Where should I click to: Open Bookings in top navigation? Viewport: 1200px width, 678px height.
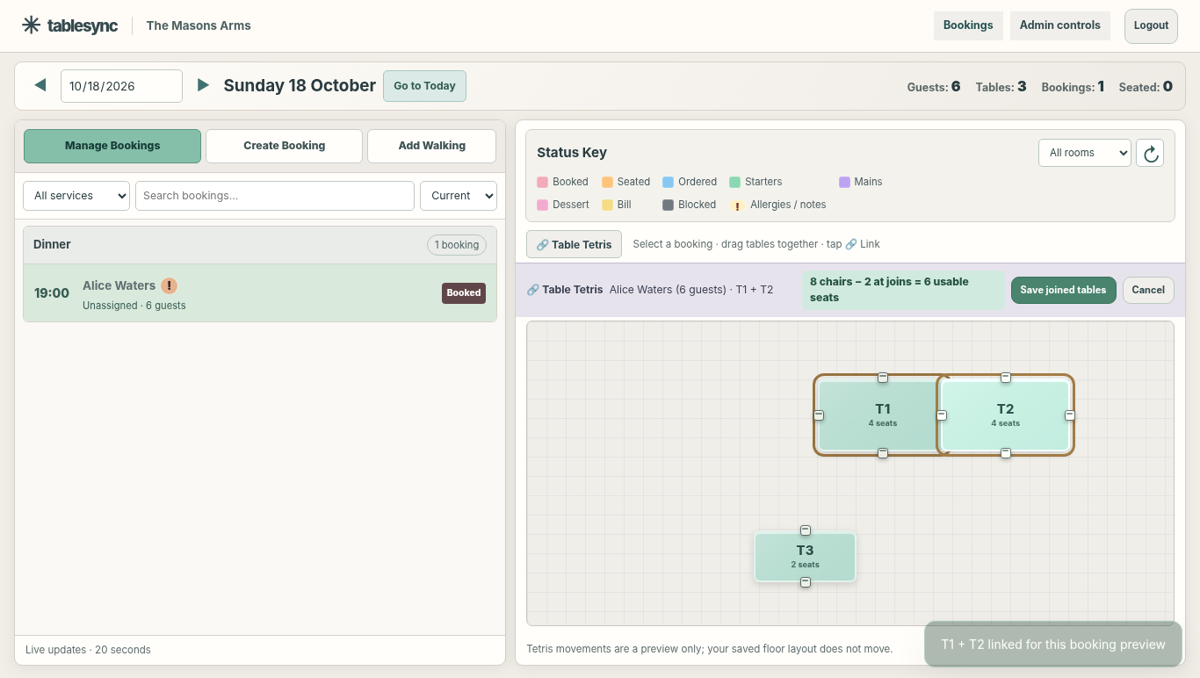[968, 25]
